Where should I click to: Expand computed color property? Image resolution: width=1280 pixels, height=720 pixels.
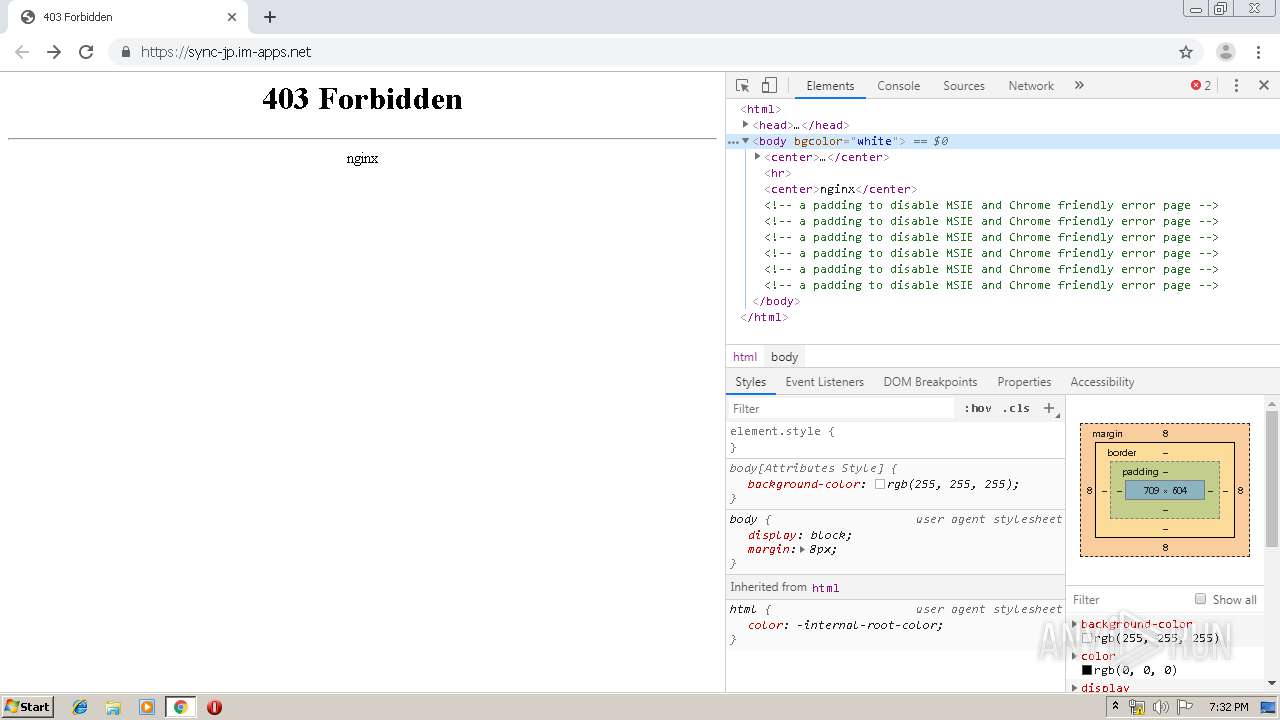pos(1075,656)
